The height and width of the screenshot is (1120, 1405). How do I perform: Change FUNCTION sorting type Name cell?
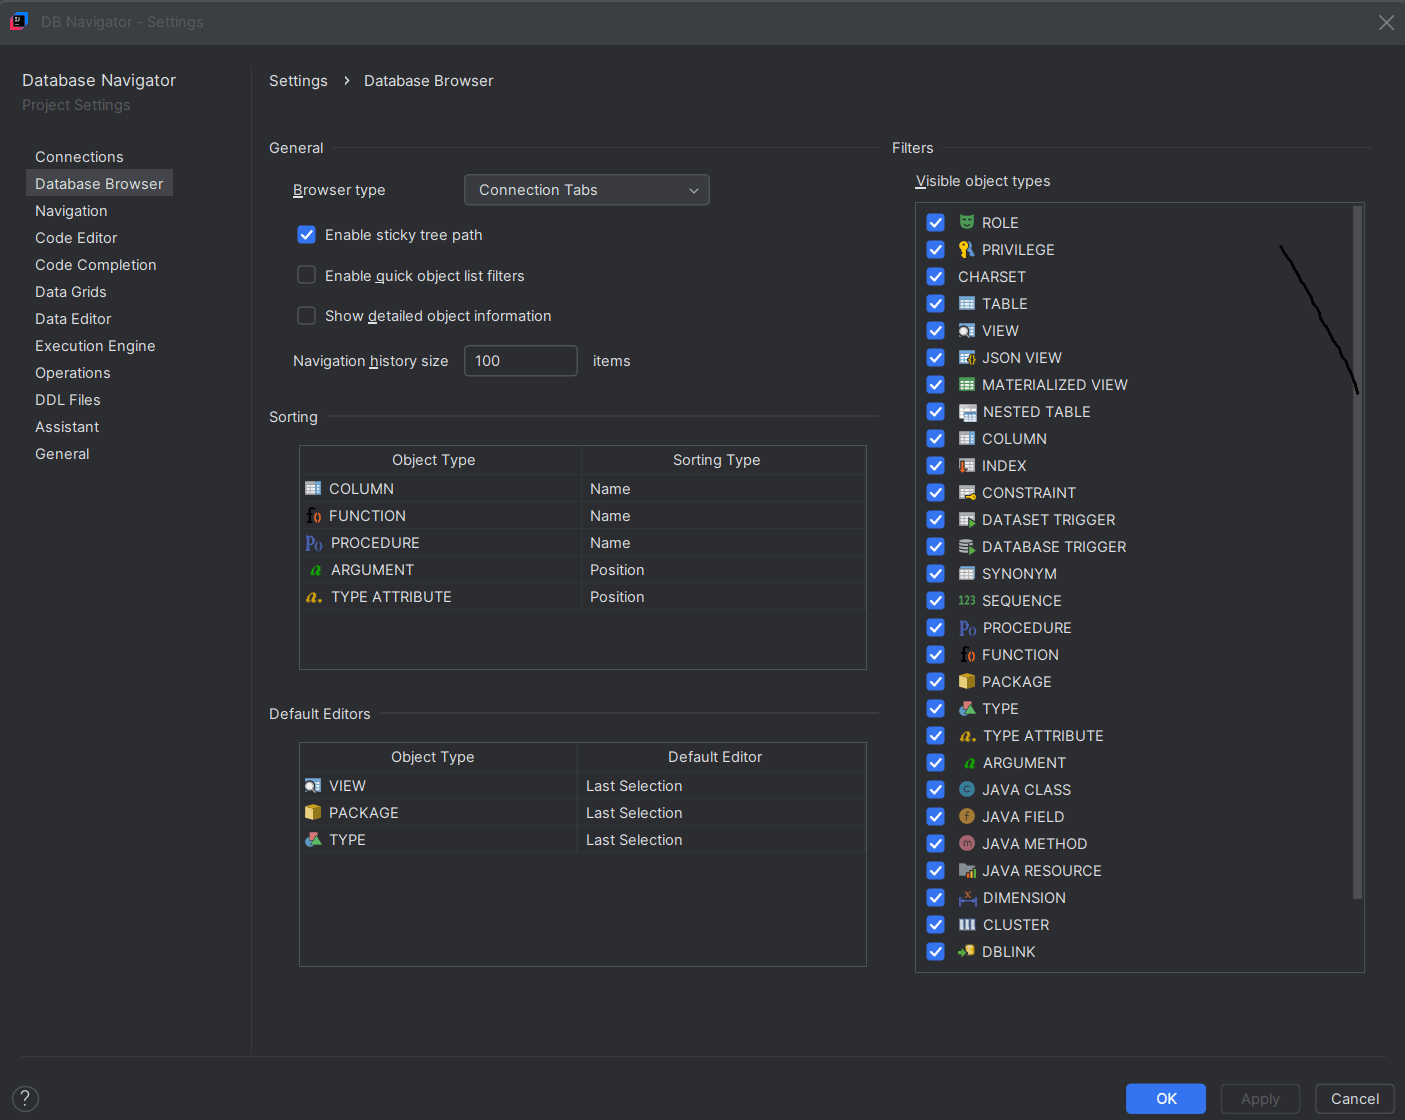[x=723, y=516]
